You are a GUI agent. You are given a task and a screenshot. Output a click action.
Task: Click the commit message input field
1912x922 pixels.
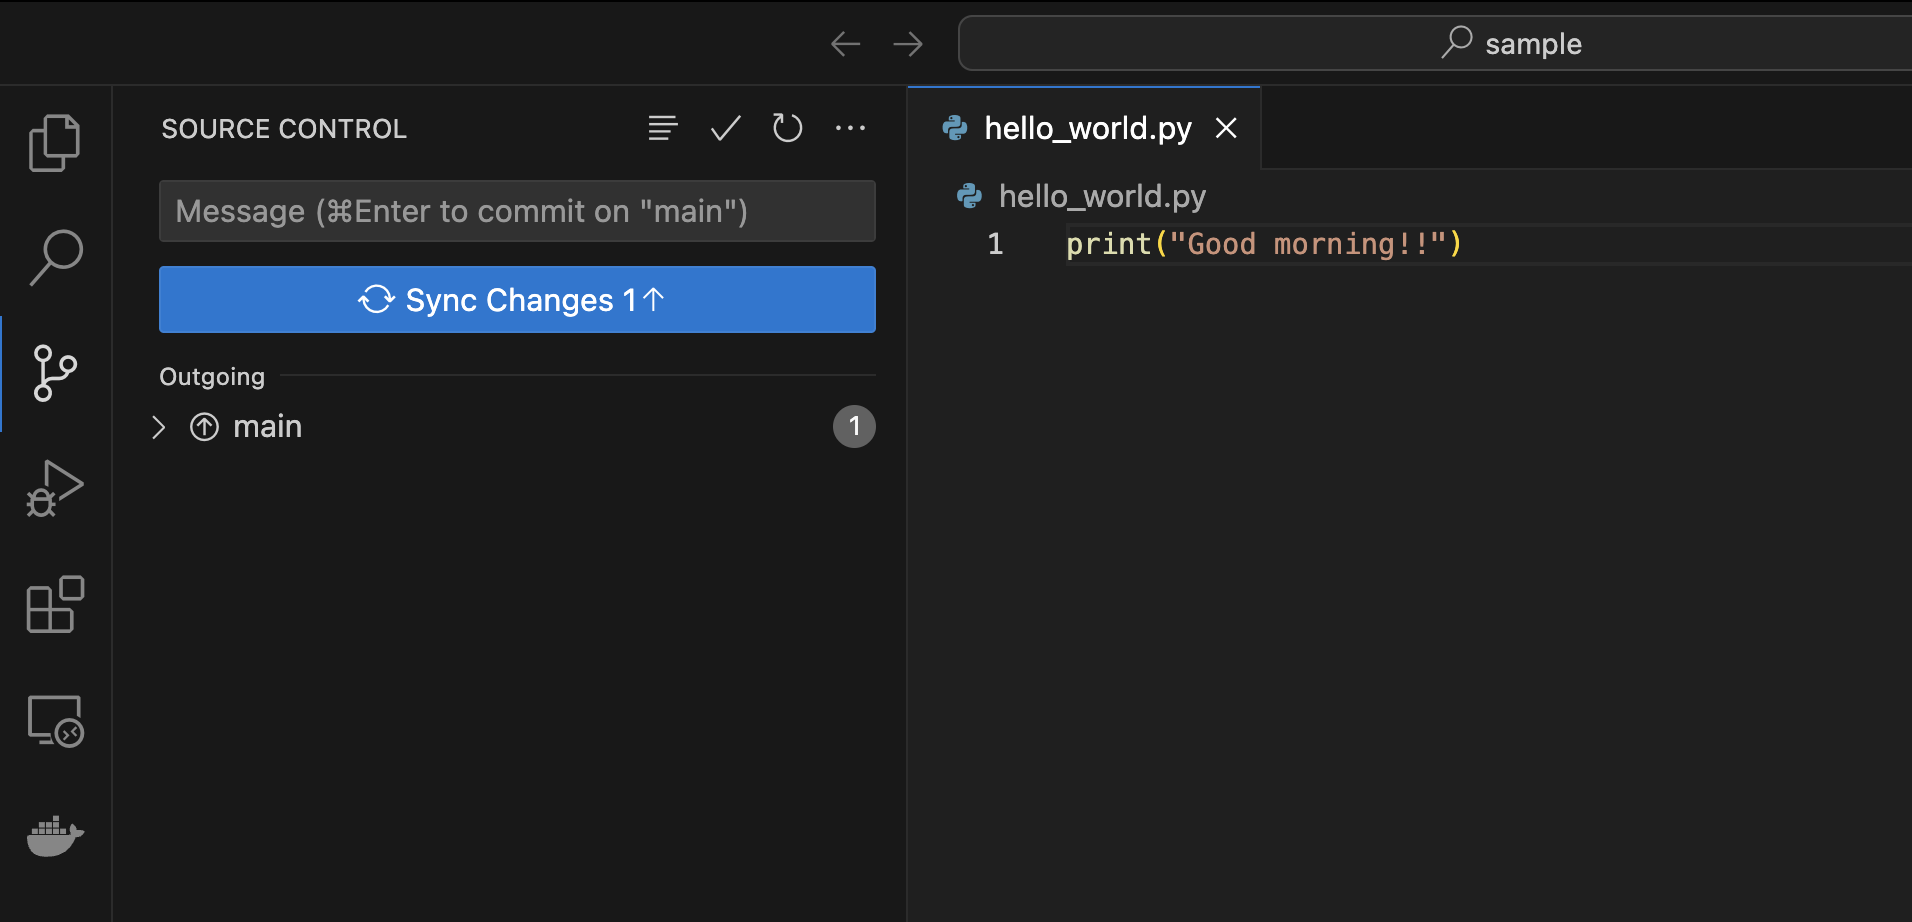coord(517,211)
